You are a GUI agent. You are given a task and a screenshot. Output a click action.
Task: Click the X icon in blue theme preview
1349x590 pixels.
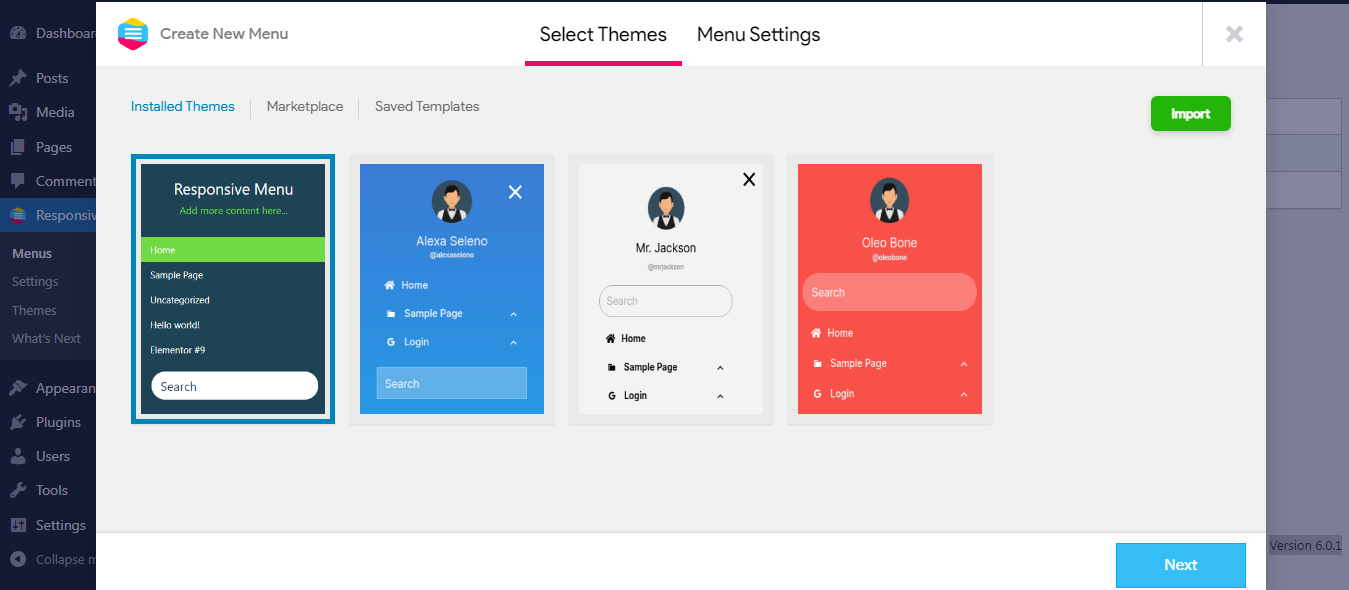point(515,192)
